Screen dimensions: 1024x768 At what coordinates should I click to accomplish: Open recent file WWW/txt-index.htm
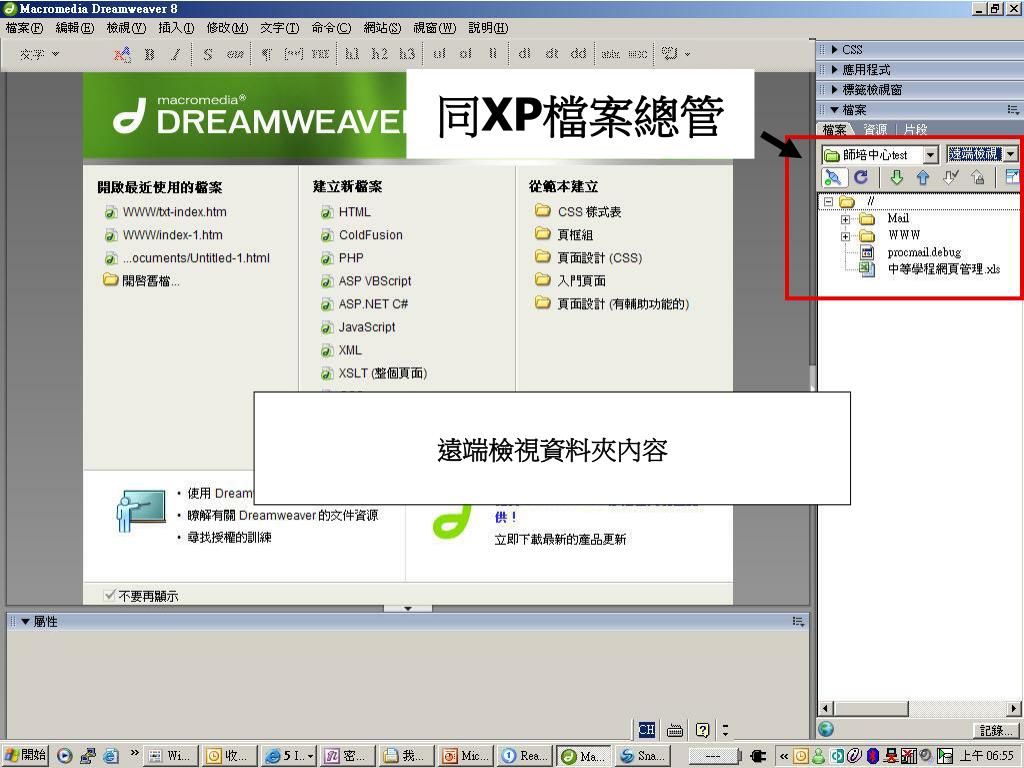(174, 212)
